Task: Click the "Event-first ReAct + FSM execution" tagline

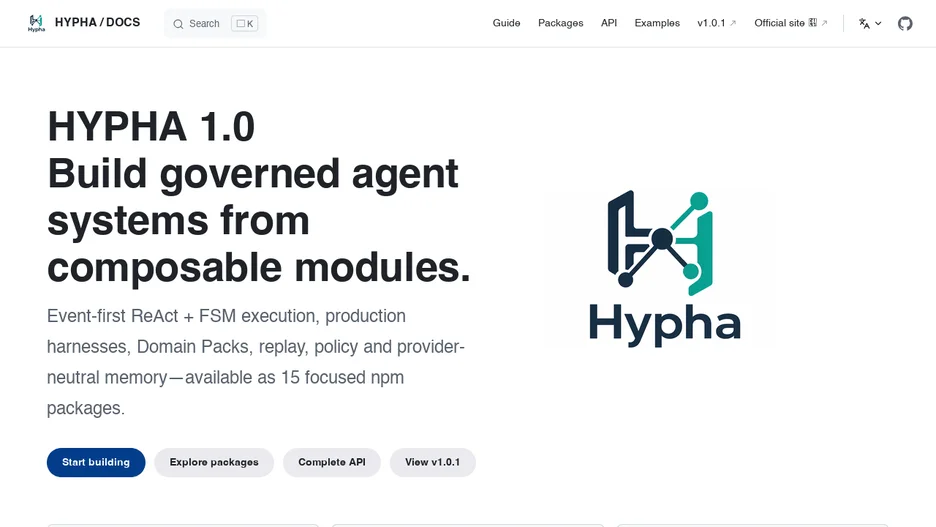Action: click(255, 362)
